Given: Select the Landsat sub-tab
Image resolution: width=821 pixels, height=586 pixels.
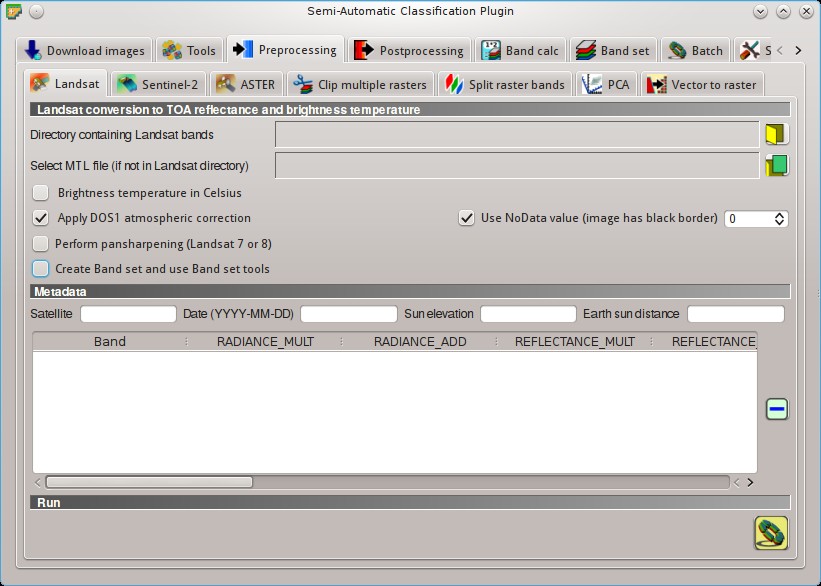Looking at the screenshot, I should [65, 83].
